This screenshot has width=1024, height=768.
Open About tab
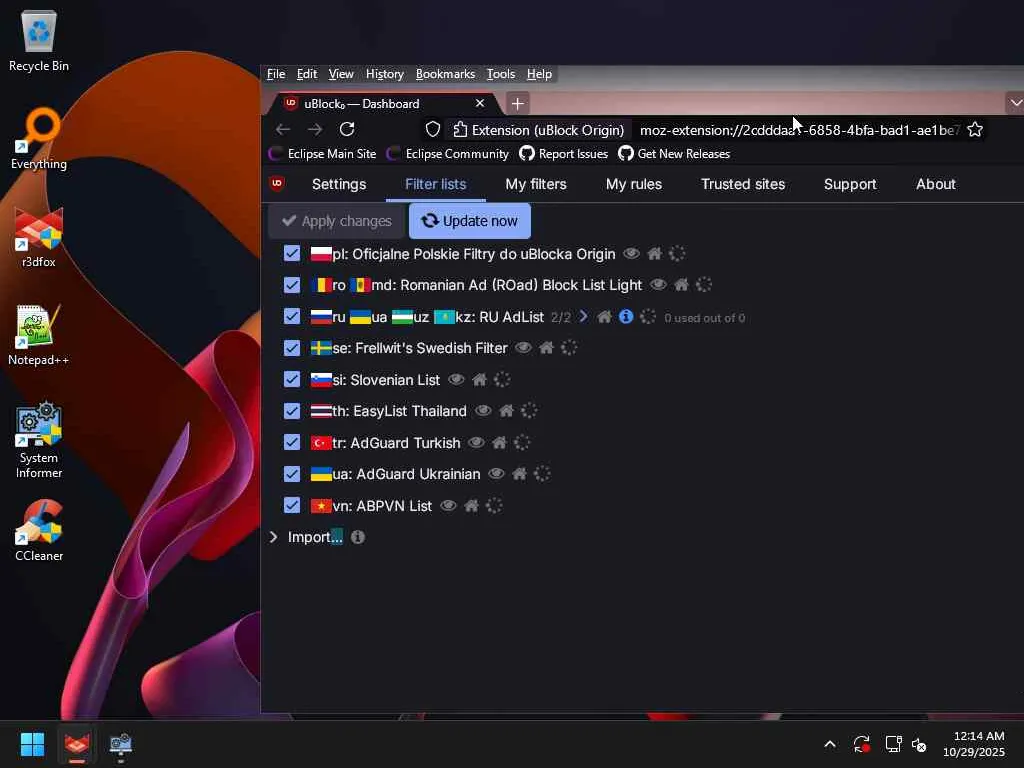click(x=935, y=184)
